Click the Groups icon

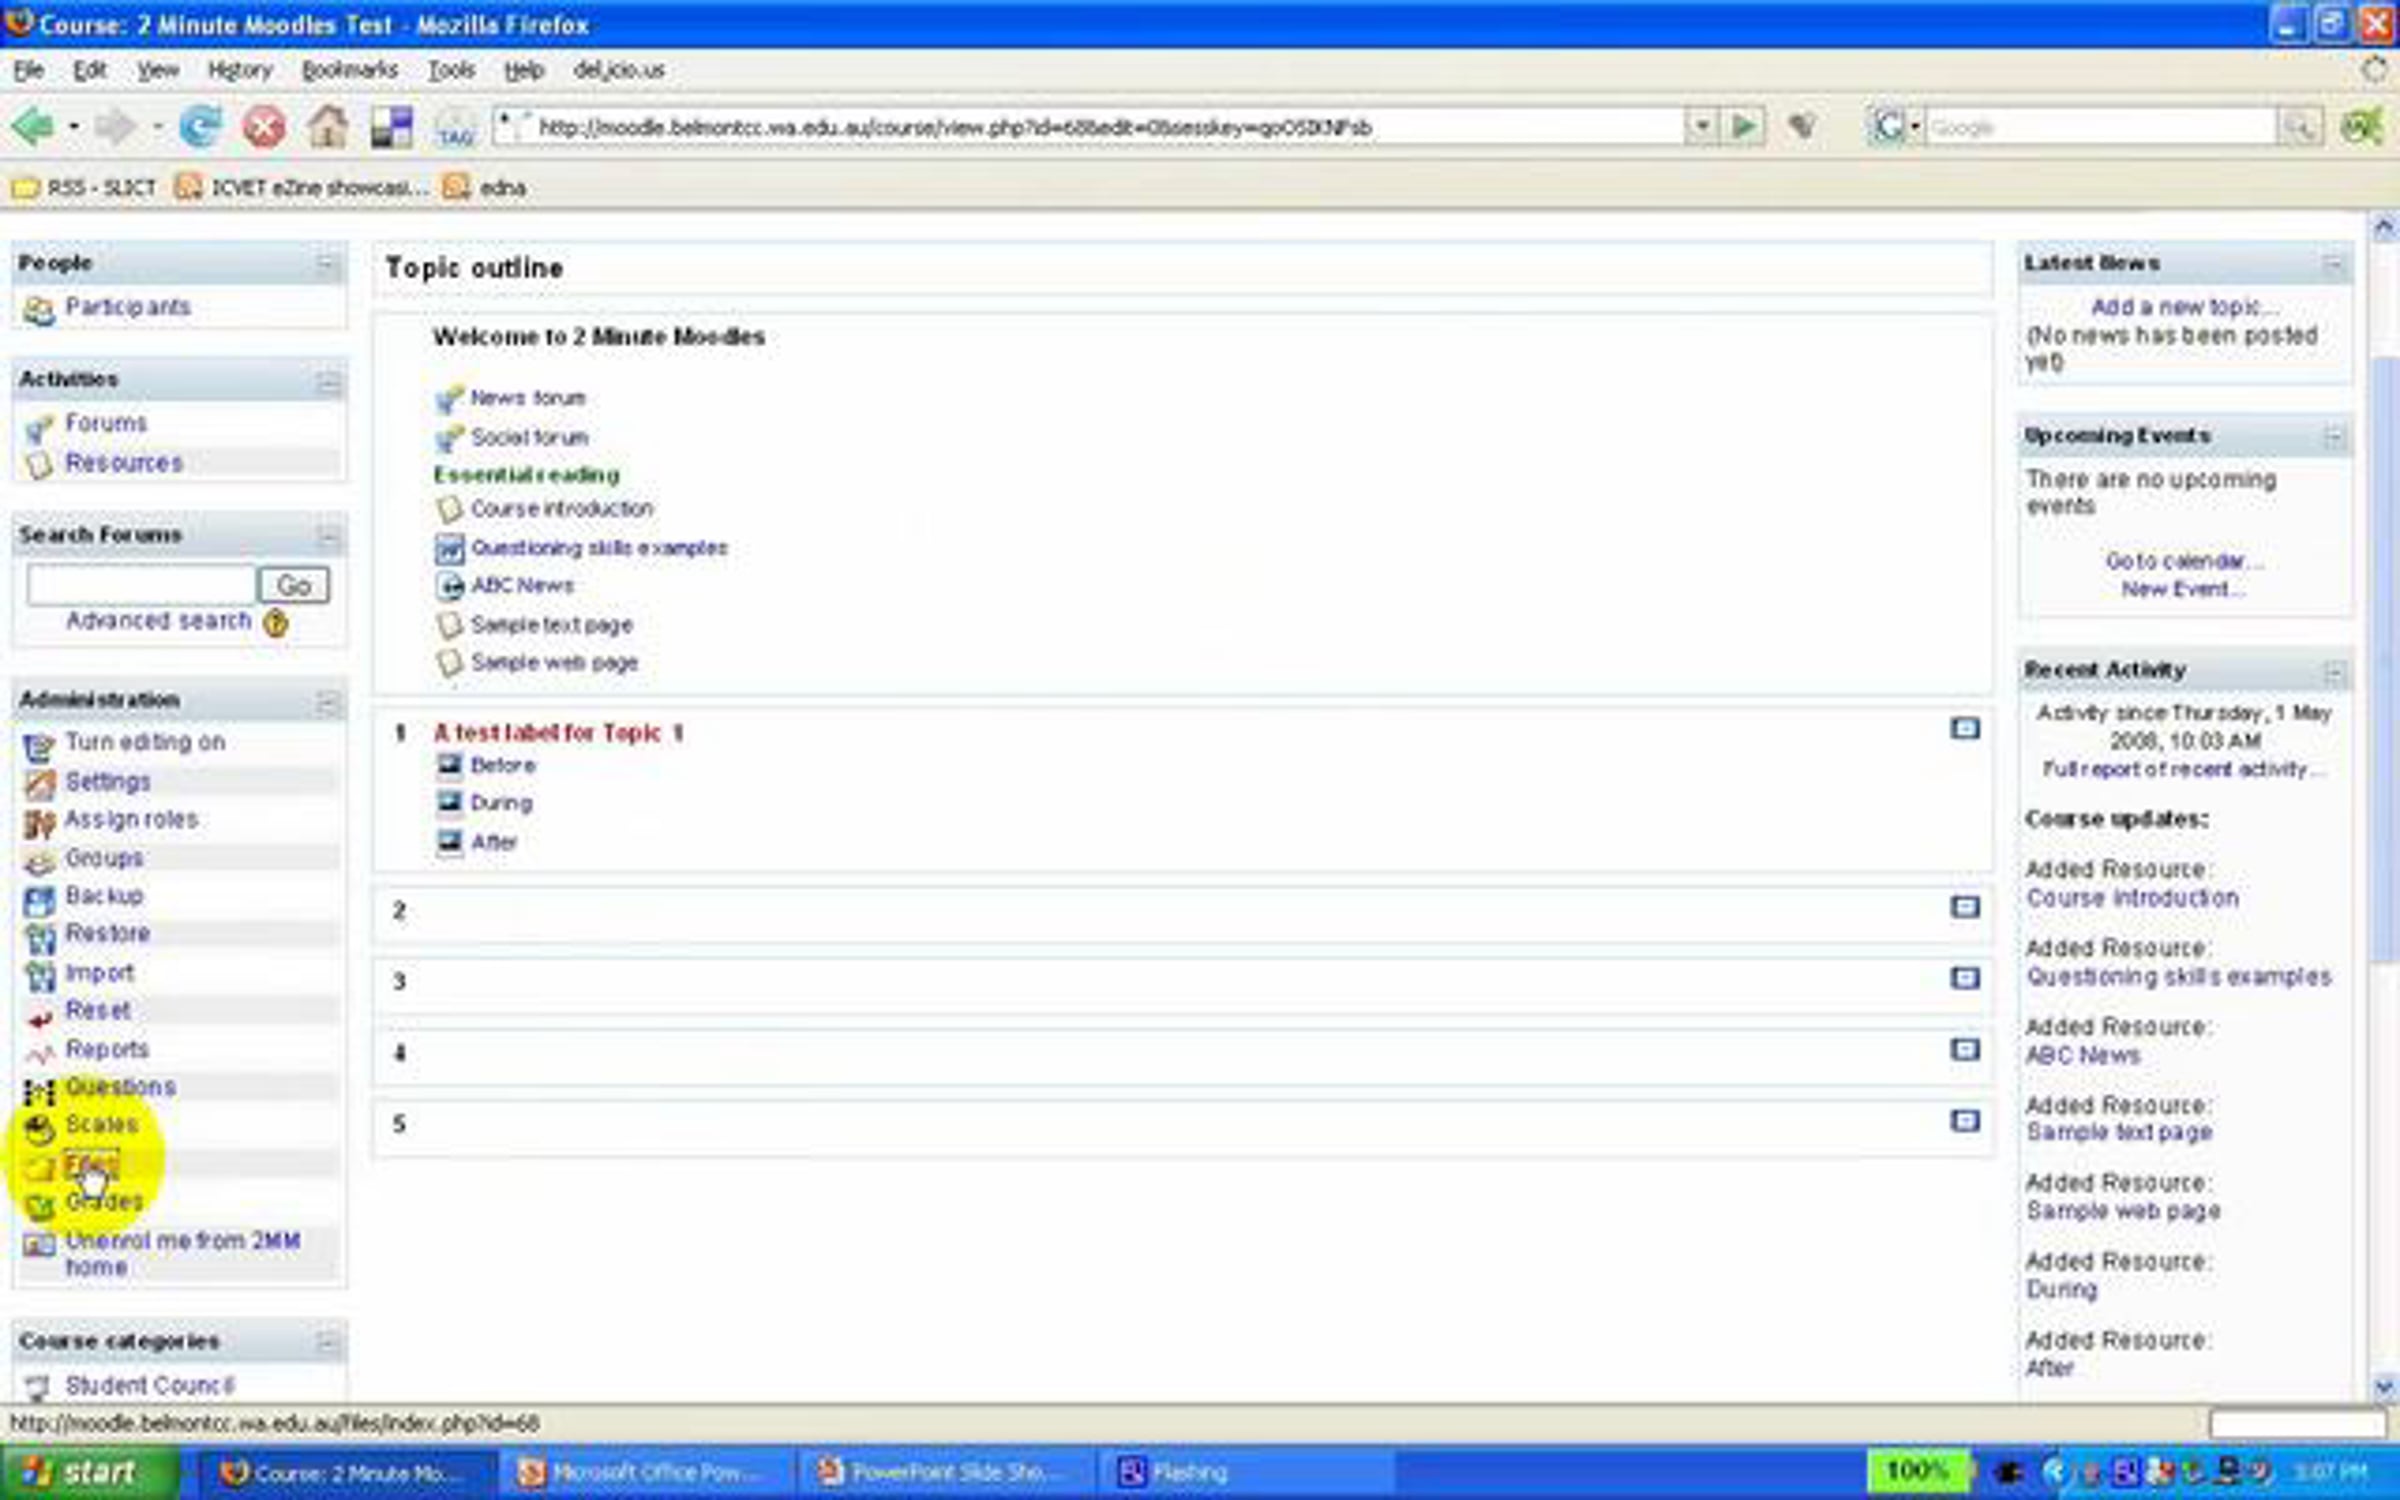coord(39,861)
